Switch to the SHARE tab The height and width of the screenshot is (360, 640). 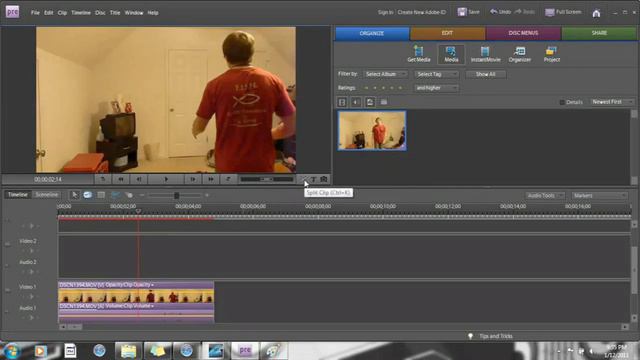click(x=599, y=33)
